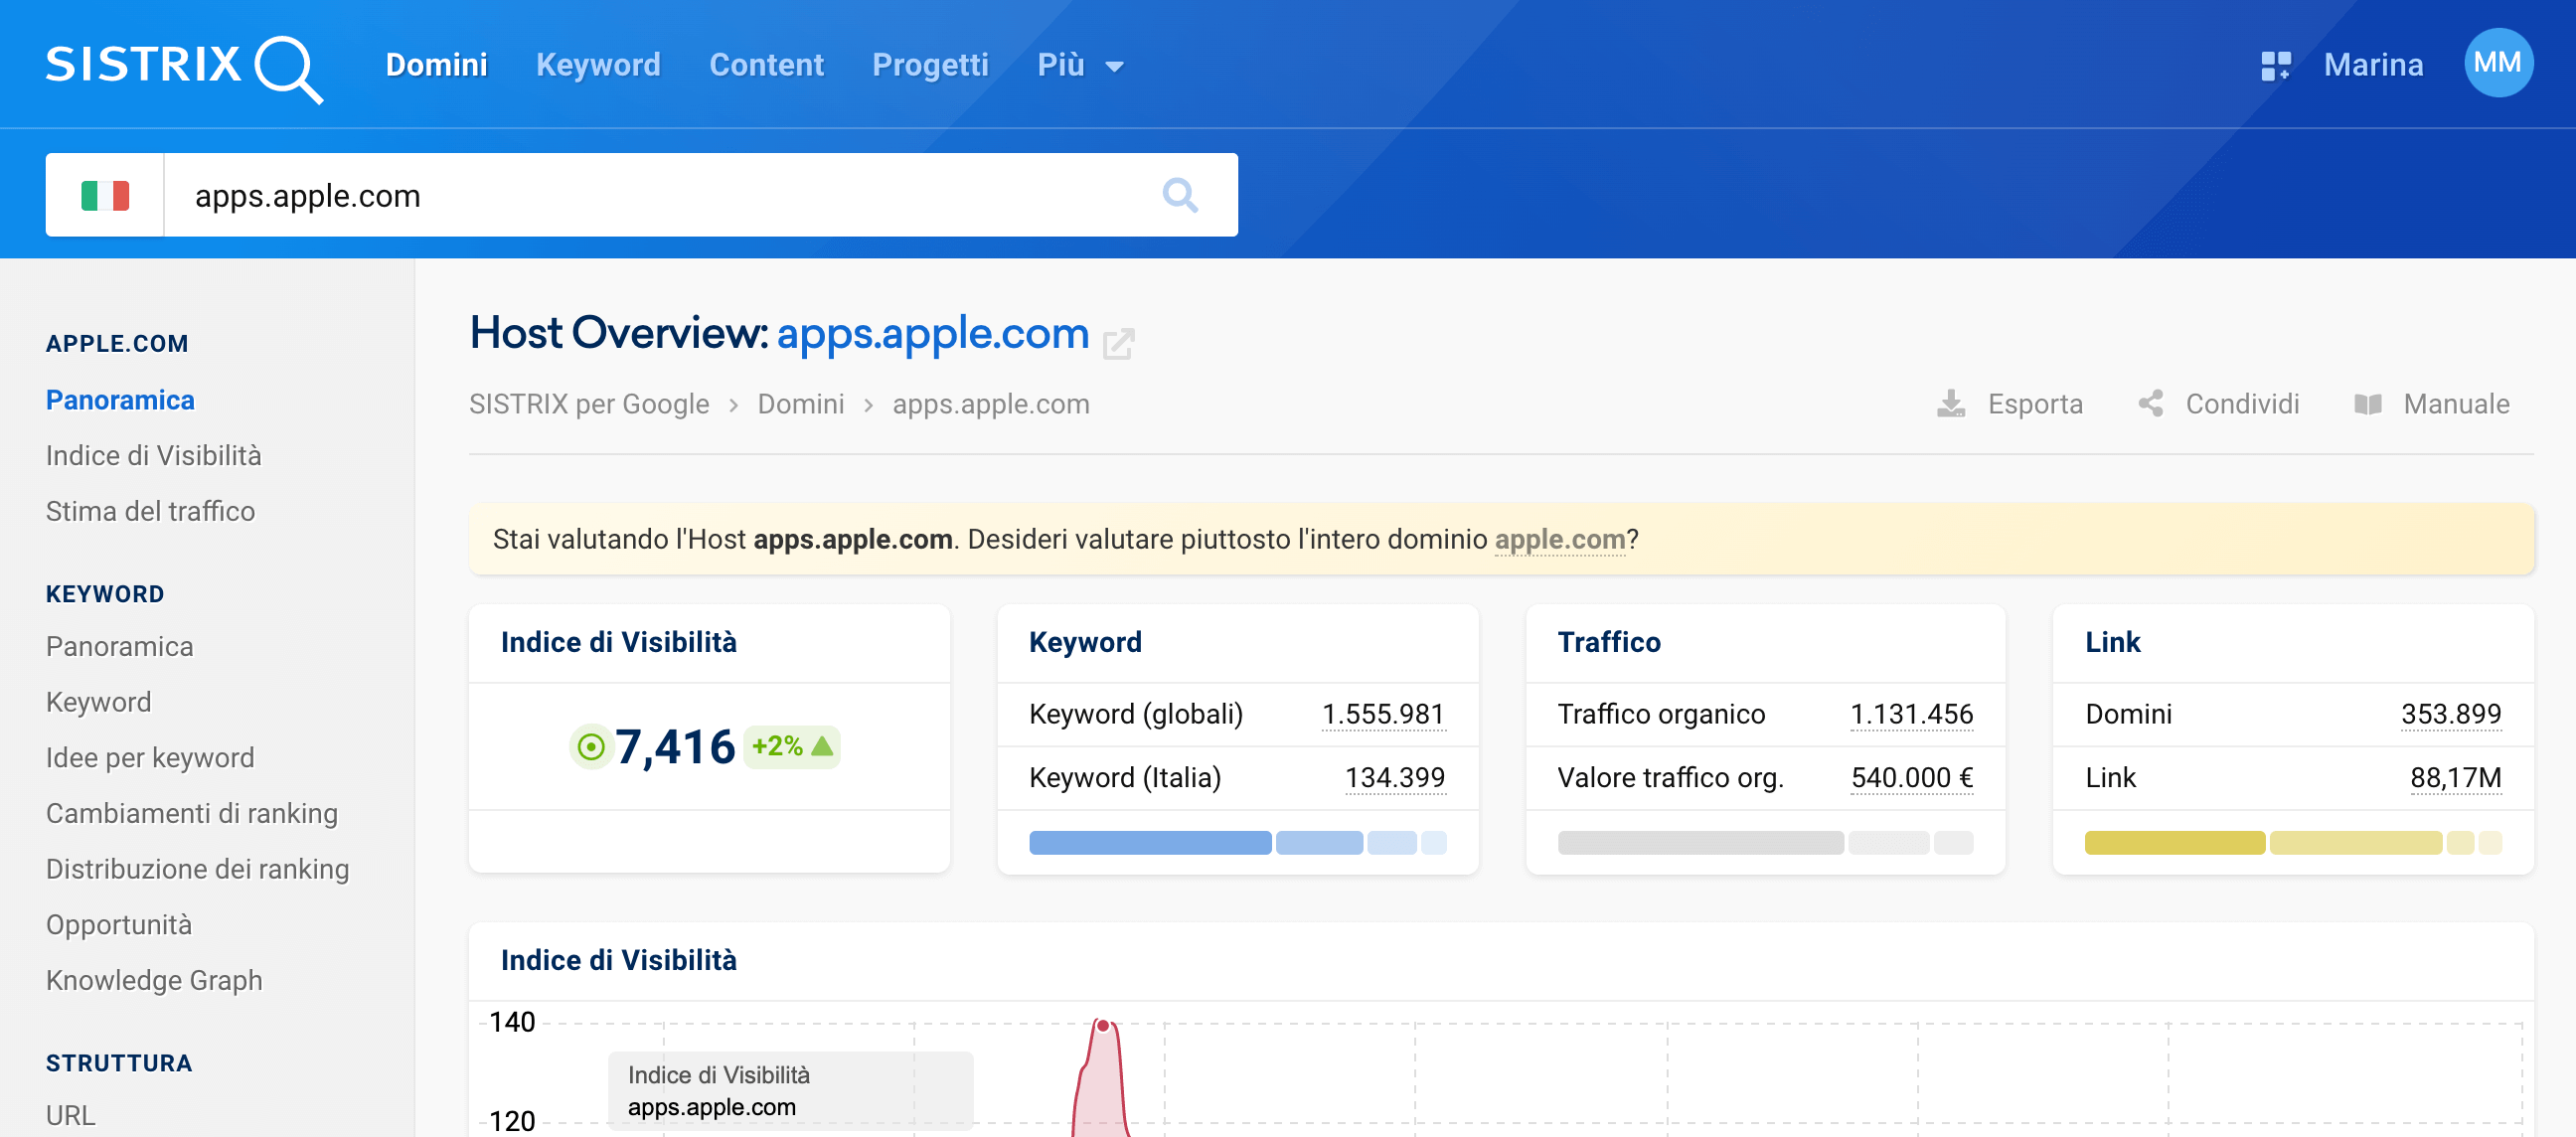Click the Condividi label
This screenshot has width=2576, height=1137.
point(2241,404)
